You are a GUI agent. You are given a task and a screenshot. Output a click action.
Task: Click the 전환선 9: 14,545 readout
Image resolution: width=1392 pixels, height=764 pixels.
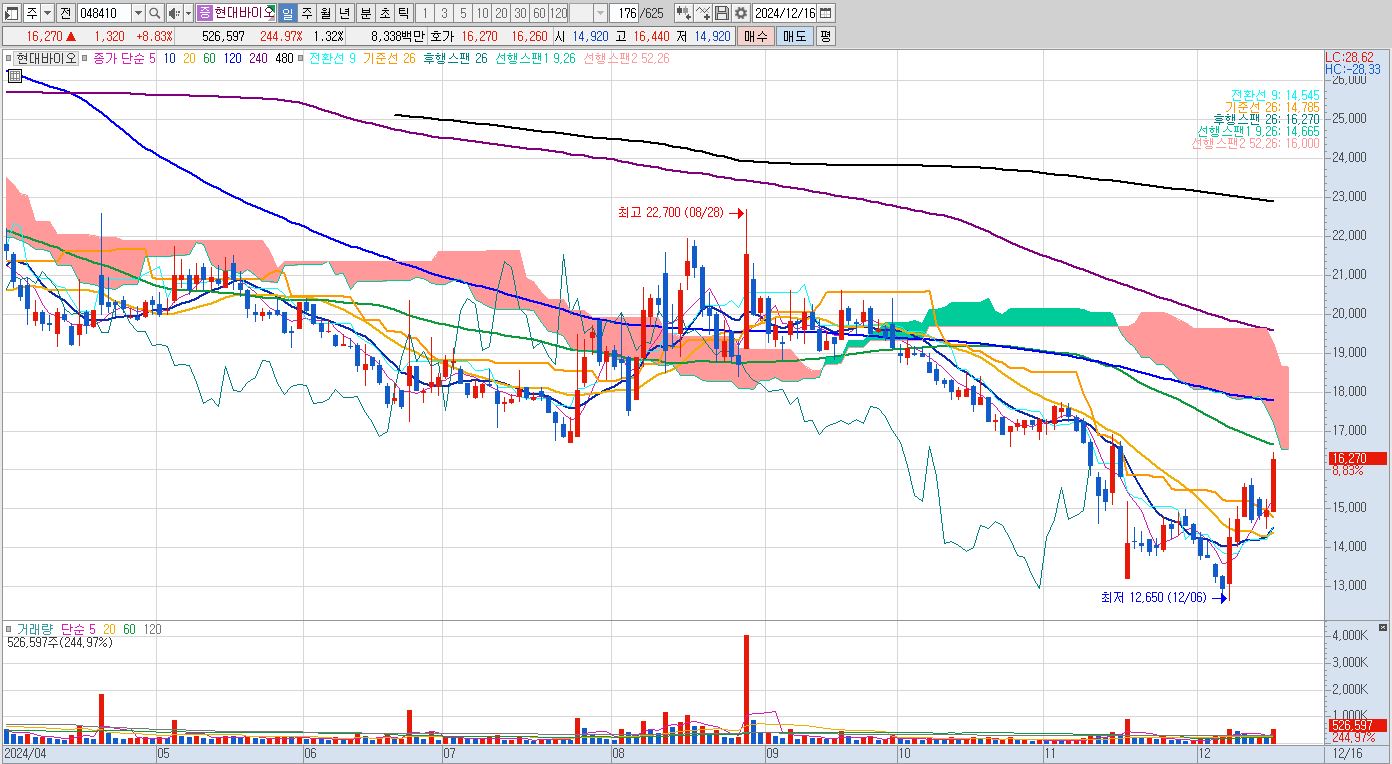point(1274,95)
